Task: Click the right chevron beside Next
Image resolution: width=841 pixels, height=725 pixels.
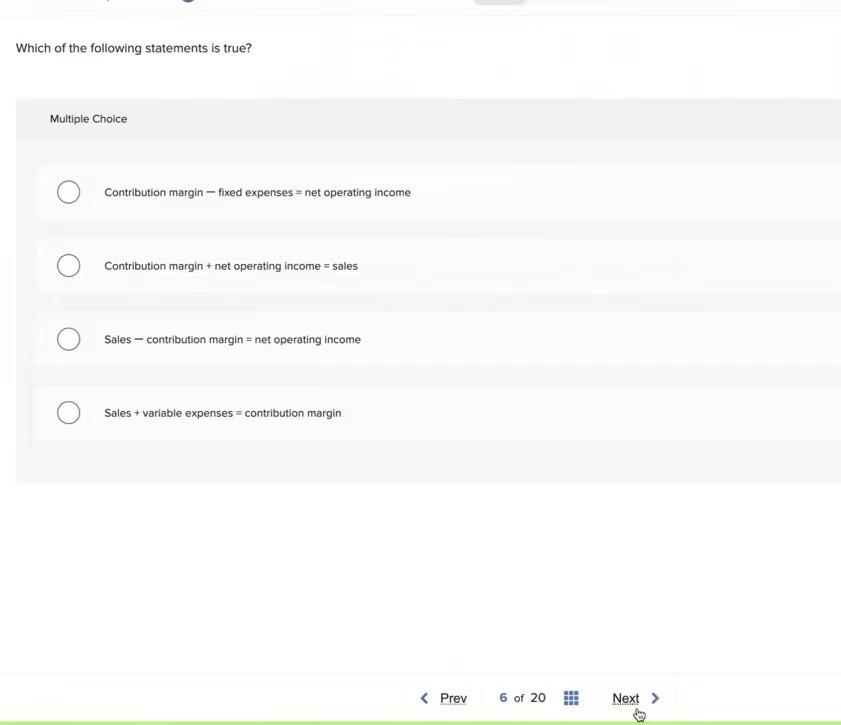Action: click(x=655, y=698)
